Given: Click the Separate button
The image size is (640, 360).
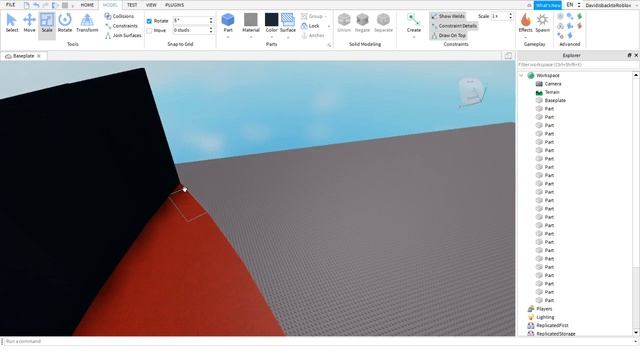Looking at the screenshot, I should click(383, 23).
